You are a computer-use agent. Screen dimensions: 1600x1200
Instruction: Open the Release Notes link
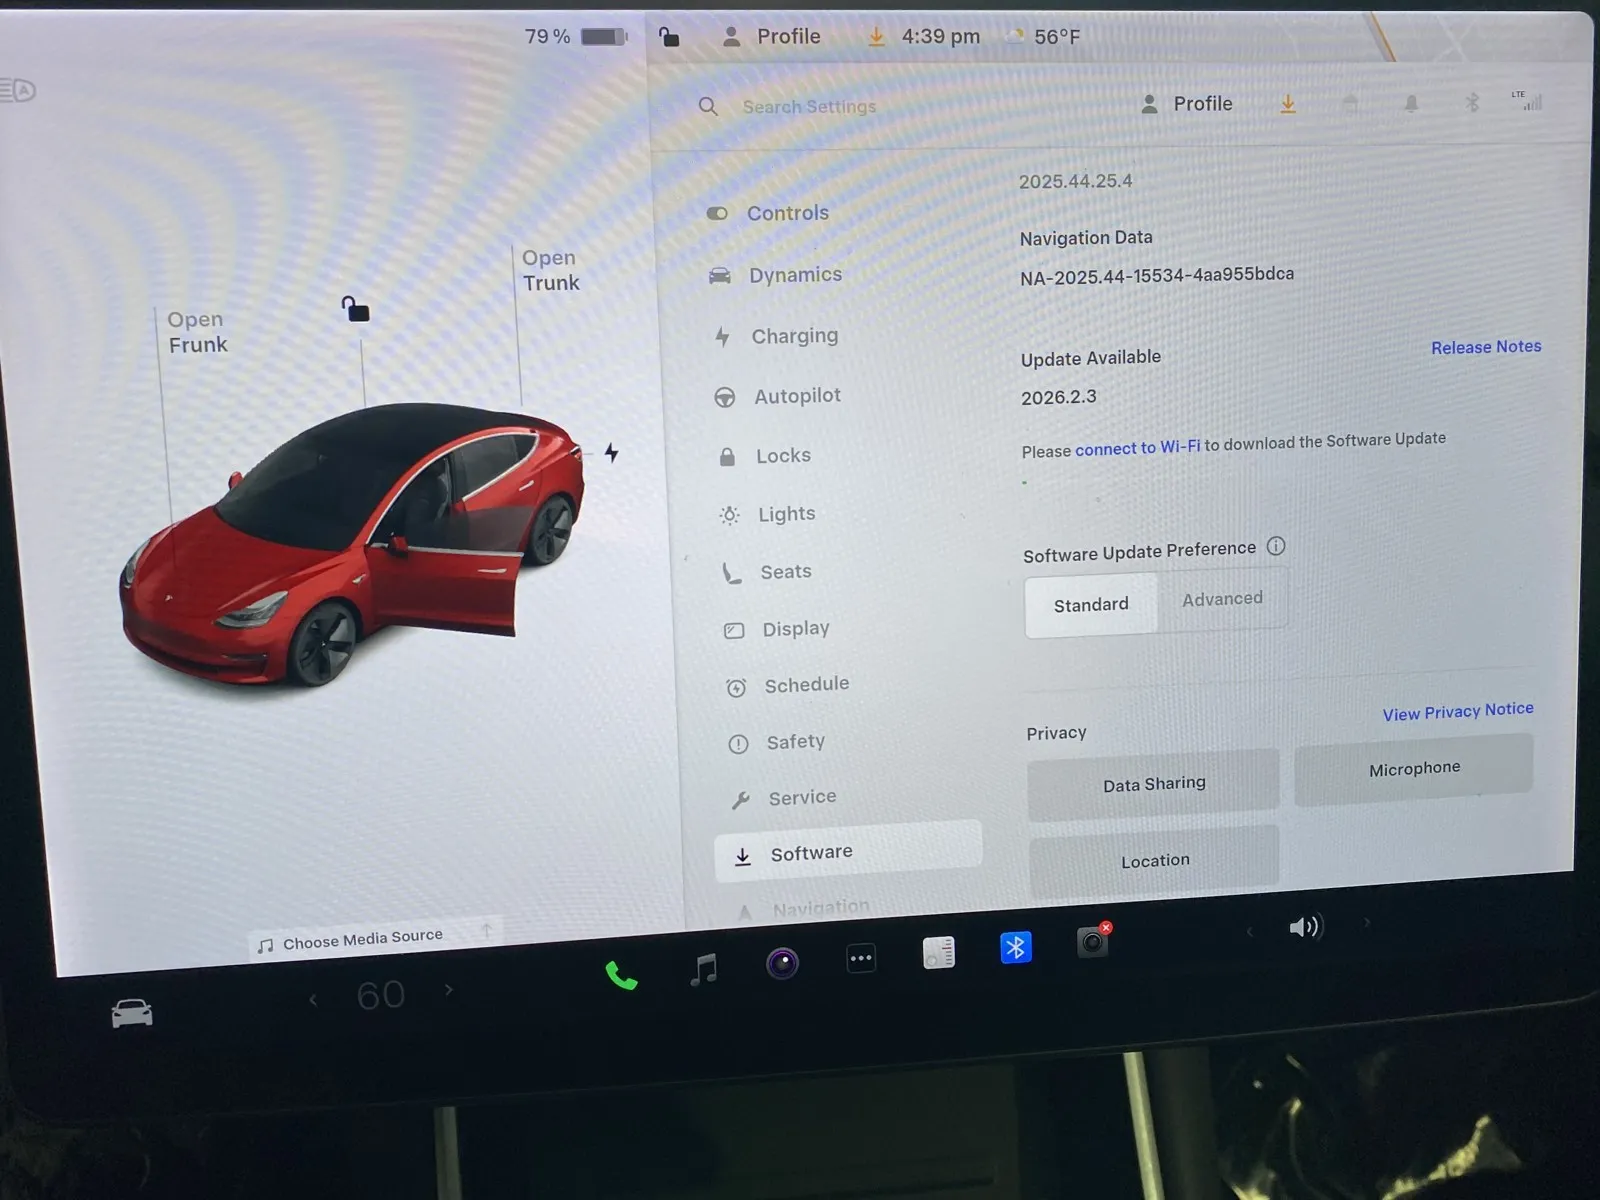[x=1485, y=347]
